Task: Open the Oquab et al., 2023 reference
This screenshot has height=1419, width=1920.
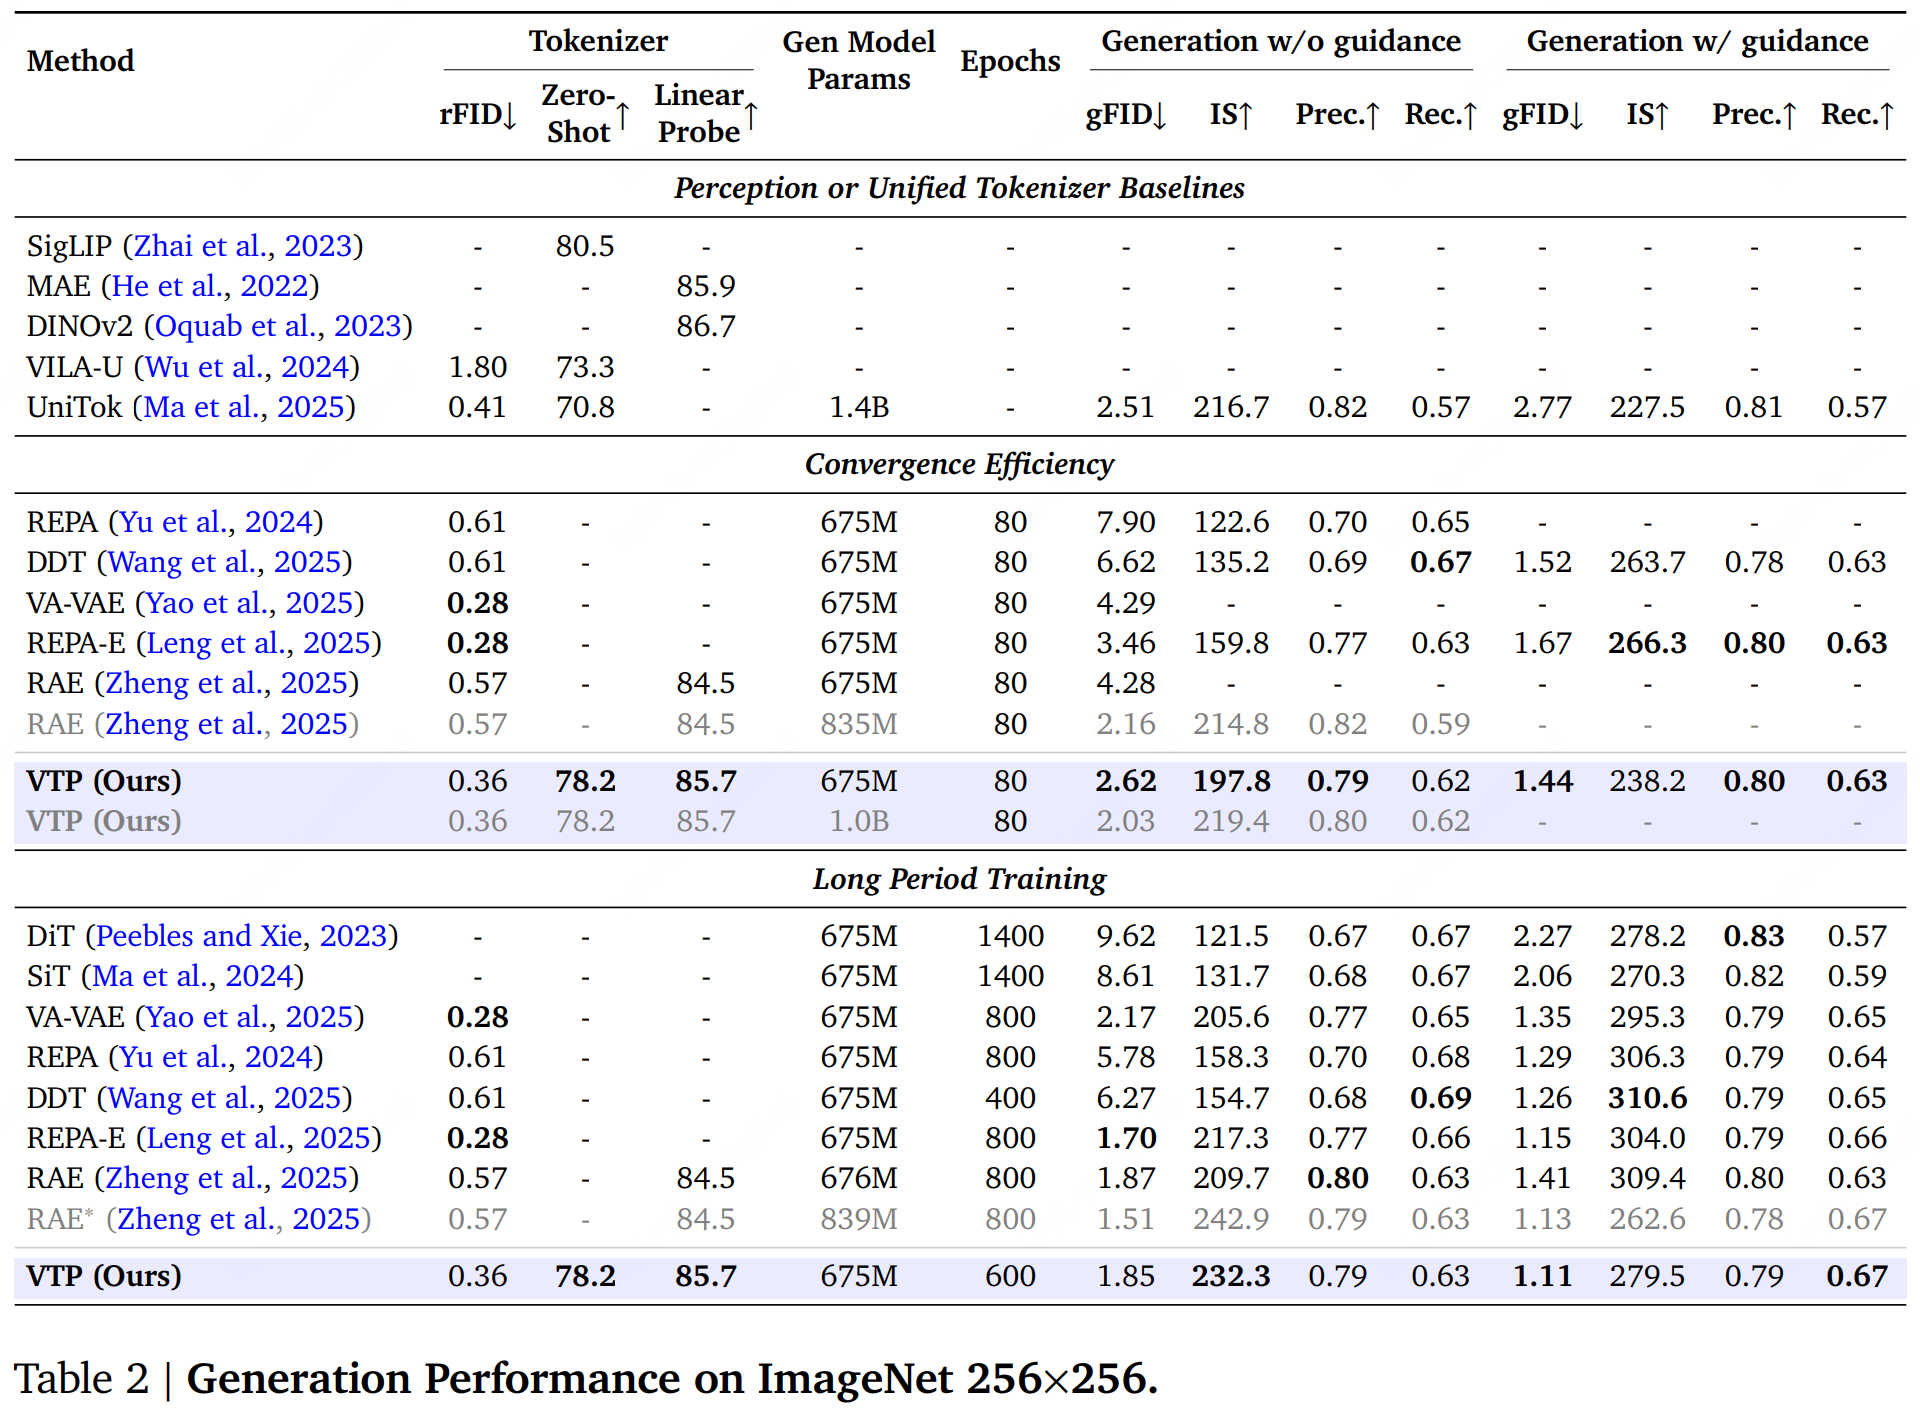Action: tap(278, 326)
